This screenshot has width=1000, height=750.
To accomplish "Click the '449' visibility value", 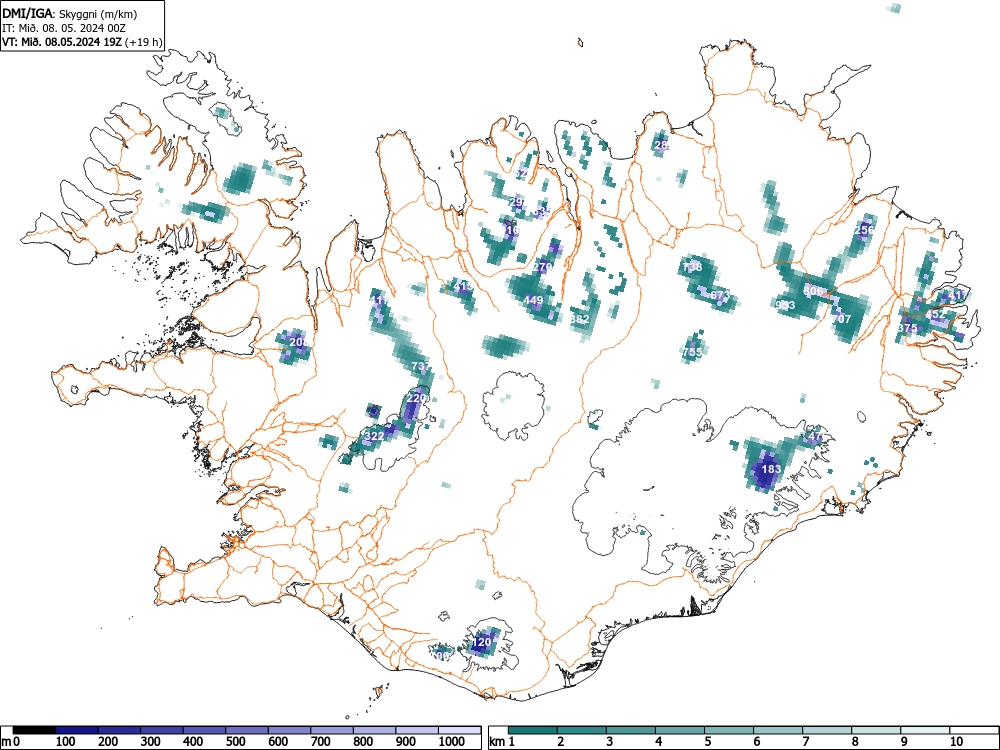I will pos(533,300).
